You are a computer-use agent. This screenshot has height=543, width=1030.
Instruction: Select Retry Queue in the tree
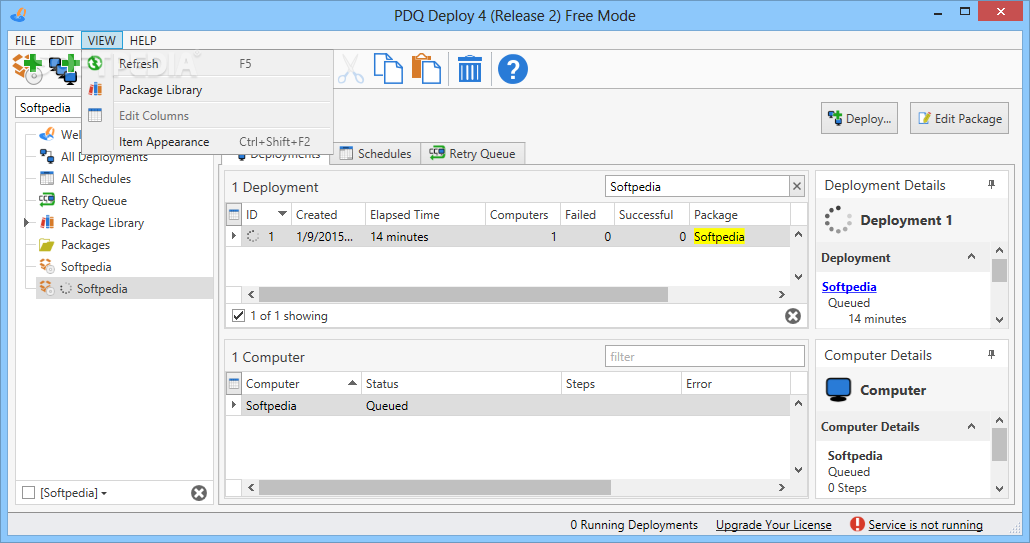click(x=93, y=201)
